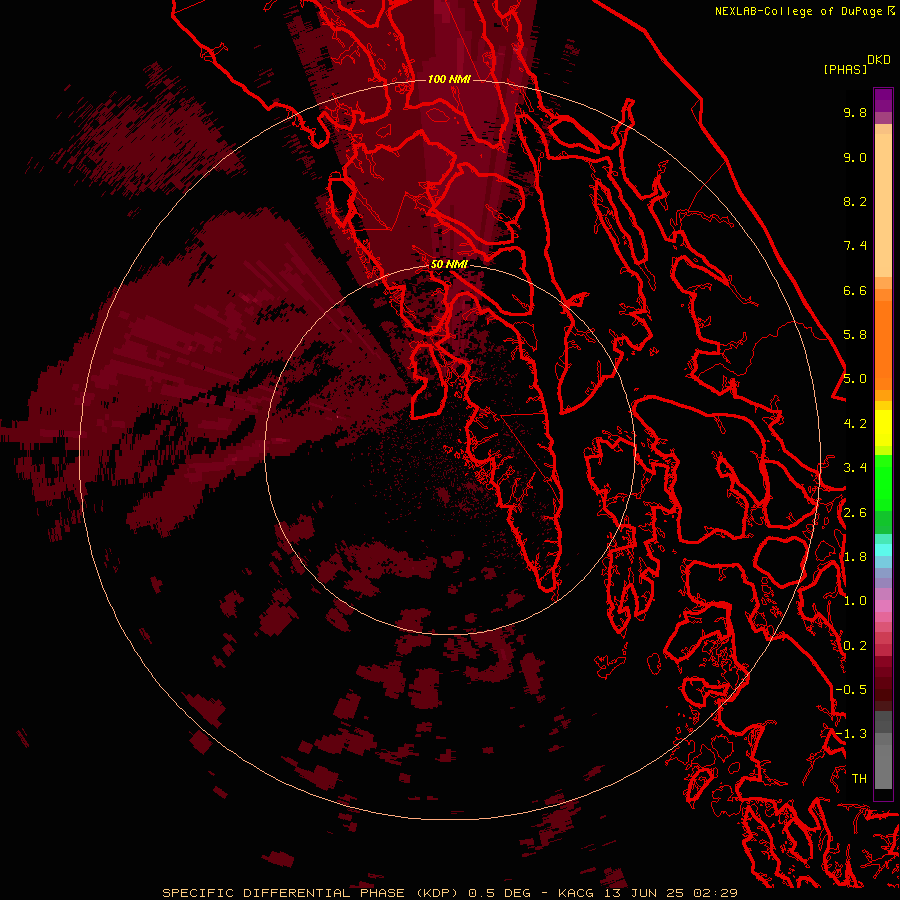Viewport: 900px width, 900px height.
Task: Click the 5.0 value on color scale
Action: tap(855, 379)
